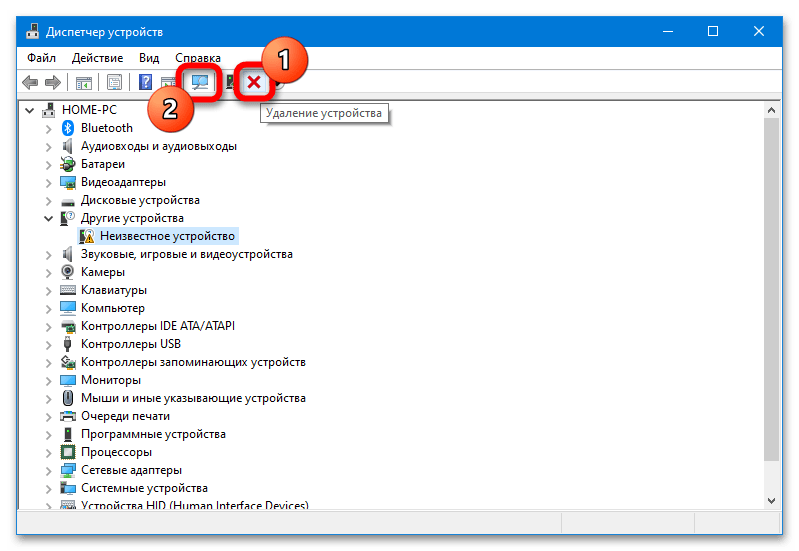The width and height of the screenshot is (799, 551).
Task: Expand the Компьютер category
Action: (48, 308)
